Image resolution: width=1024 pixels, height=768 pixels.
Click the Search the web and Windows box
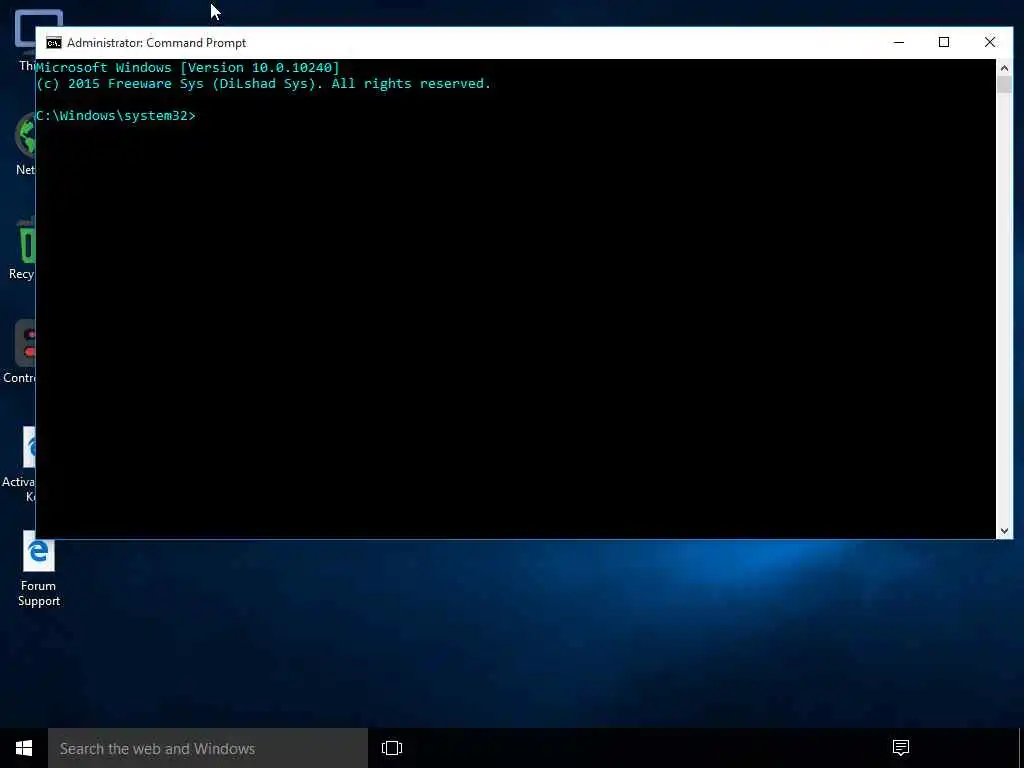click(x=208, y=748)
